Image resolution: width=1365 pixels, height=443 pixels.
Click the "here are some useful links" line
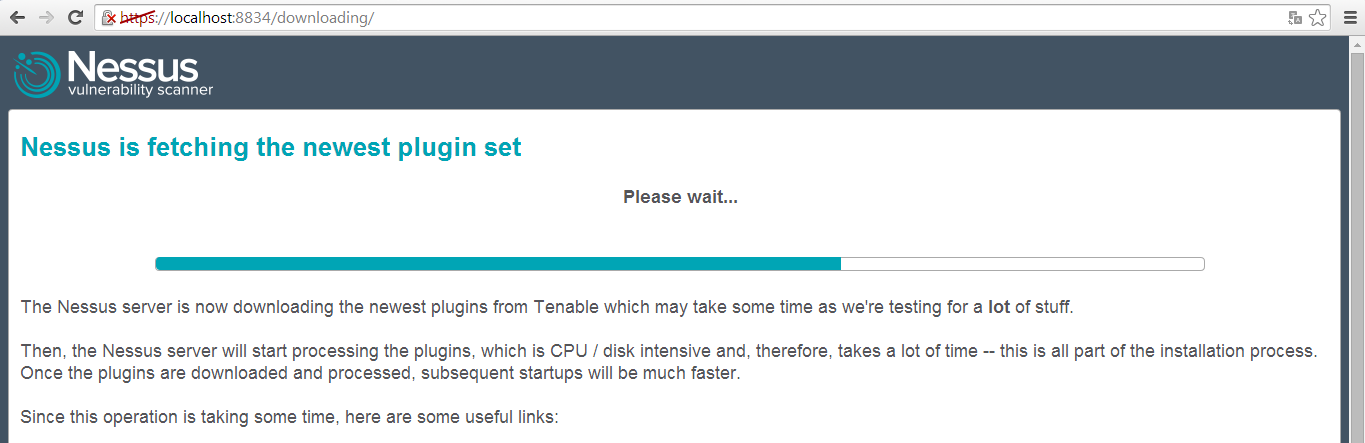[x=289, y=417]
